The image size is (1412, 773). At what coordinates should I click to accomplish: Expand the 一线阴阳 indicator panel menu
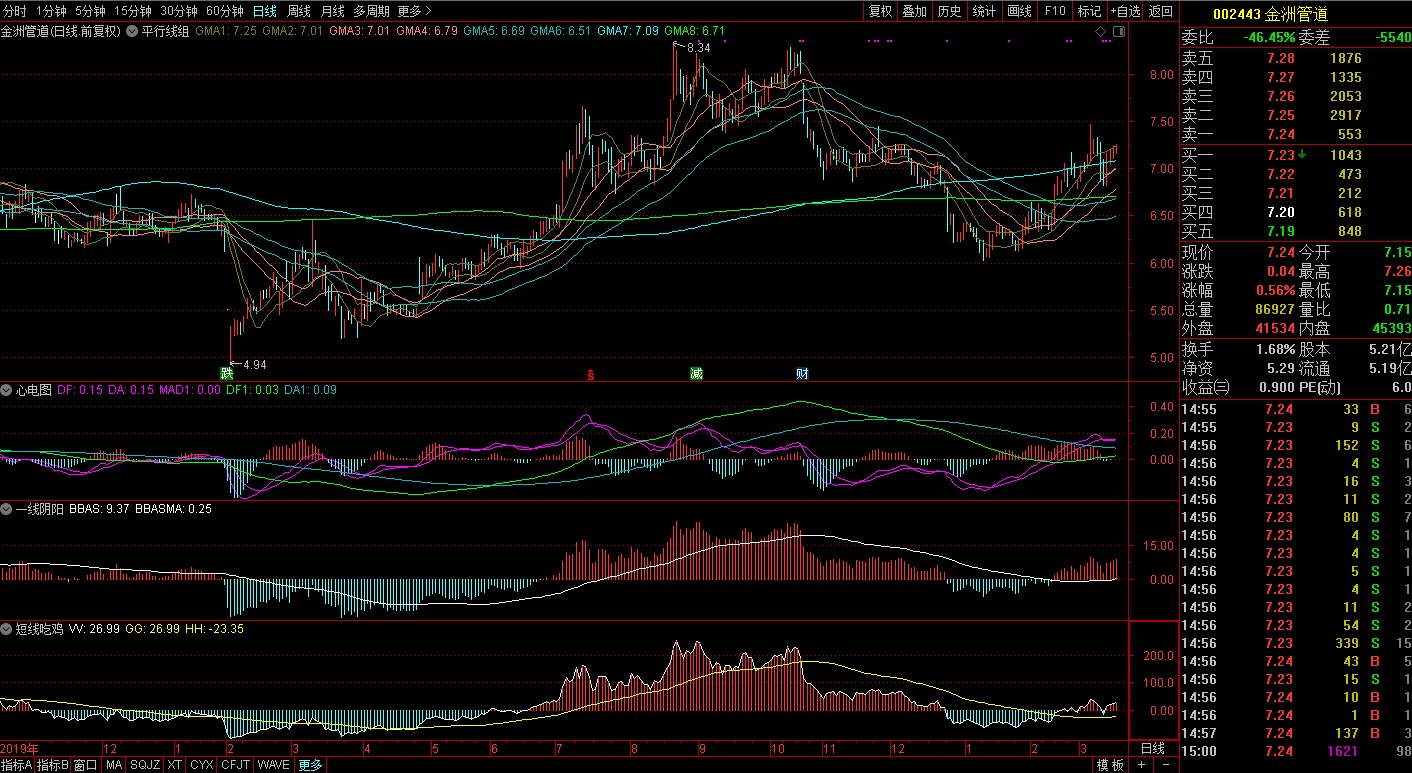pyautogui.click(x=7, y=508)
